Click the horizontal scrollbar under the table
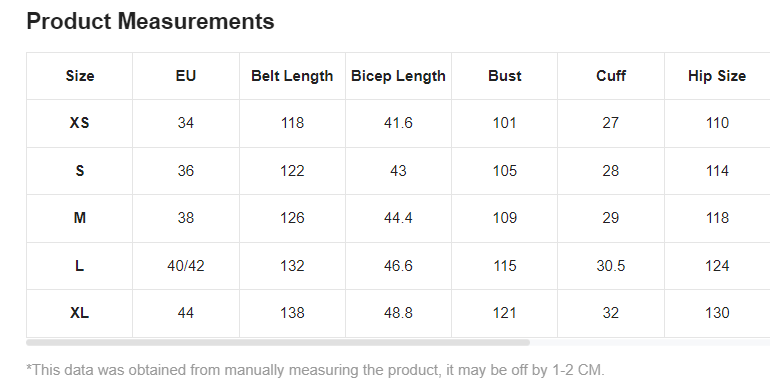This screenshot has width=770, height=387. pyautogui.click(x=278, y=342)
